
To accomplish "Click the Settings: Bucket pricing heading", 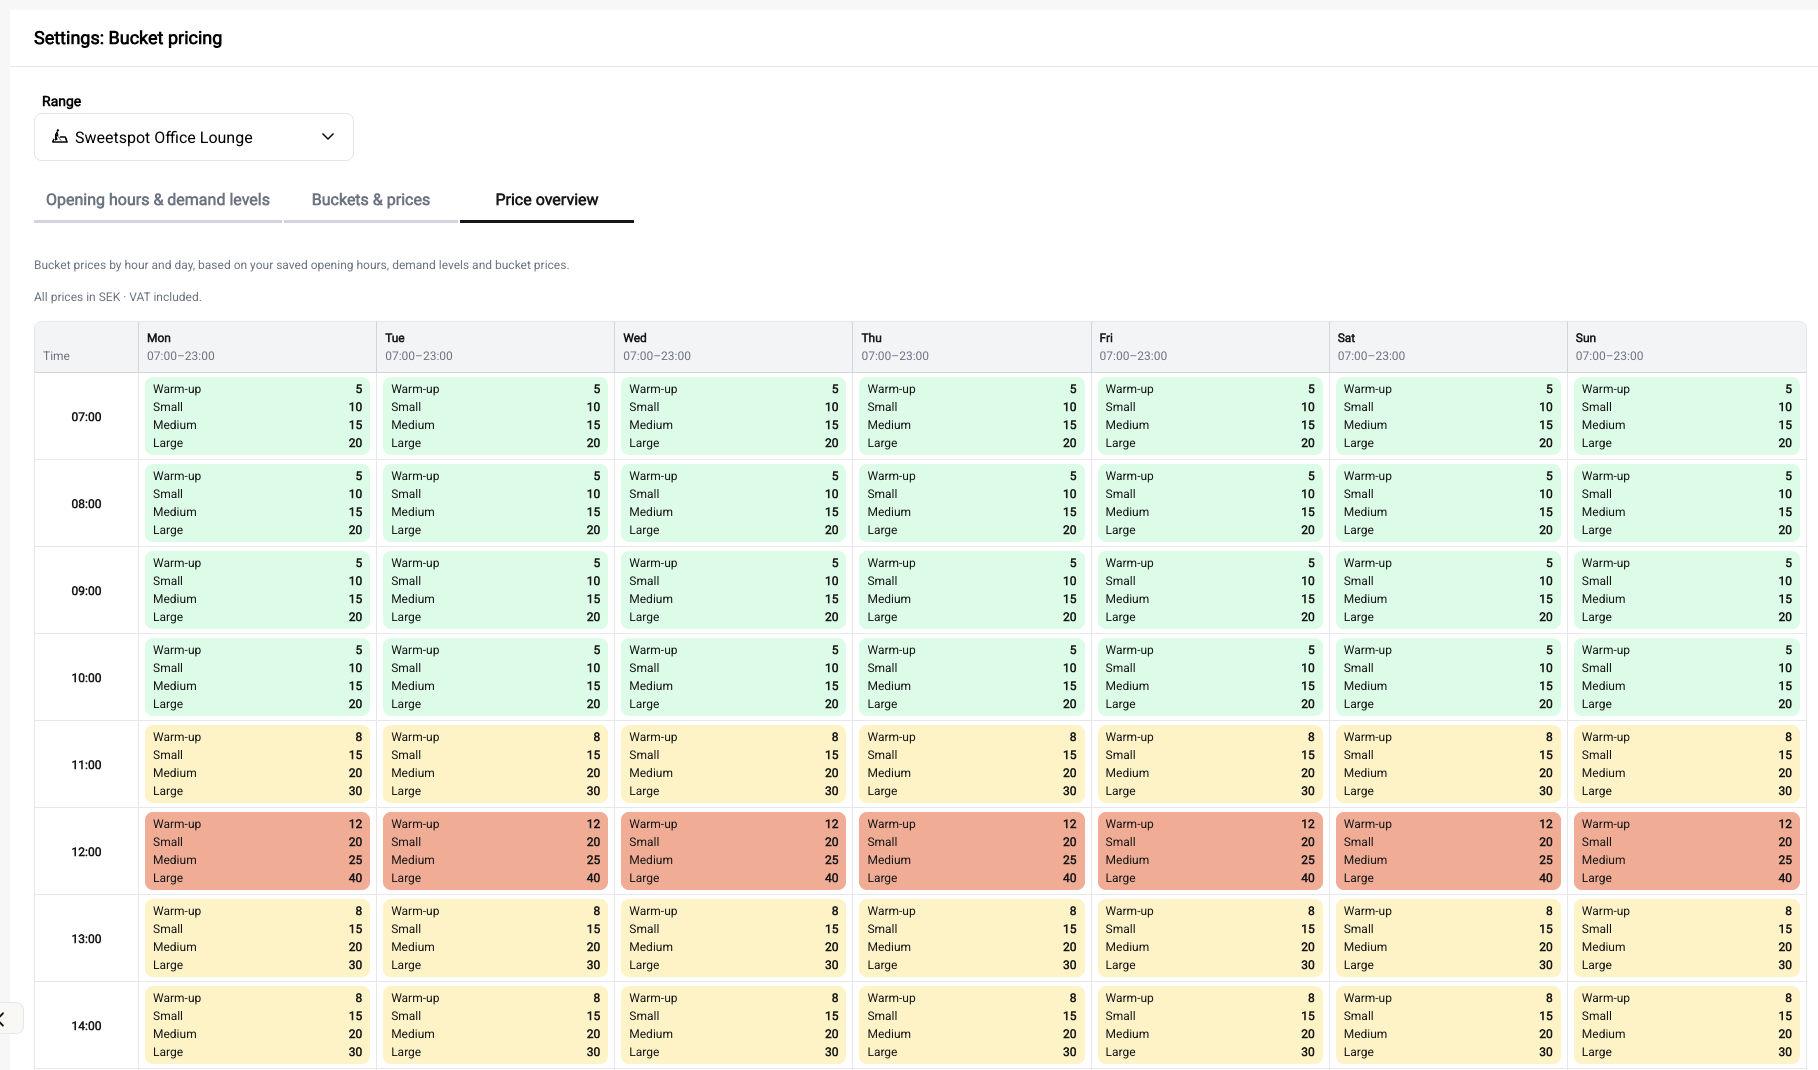I will point(128,38).
